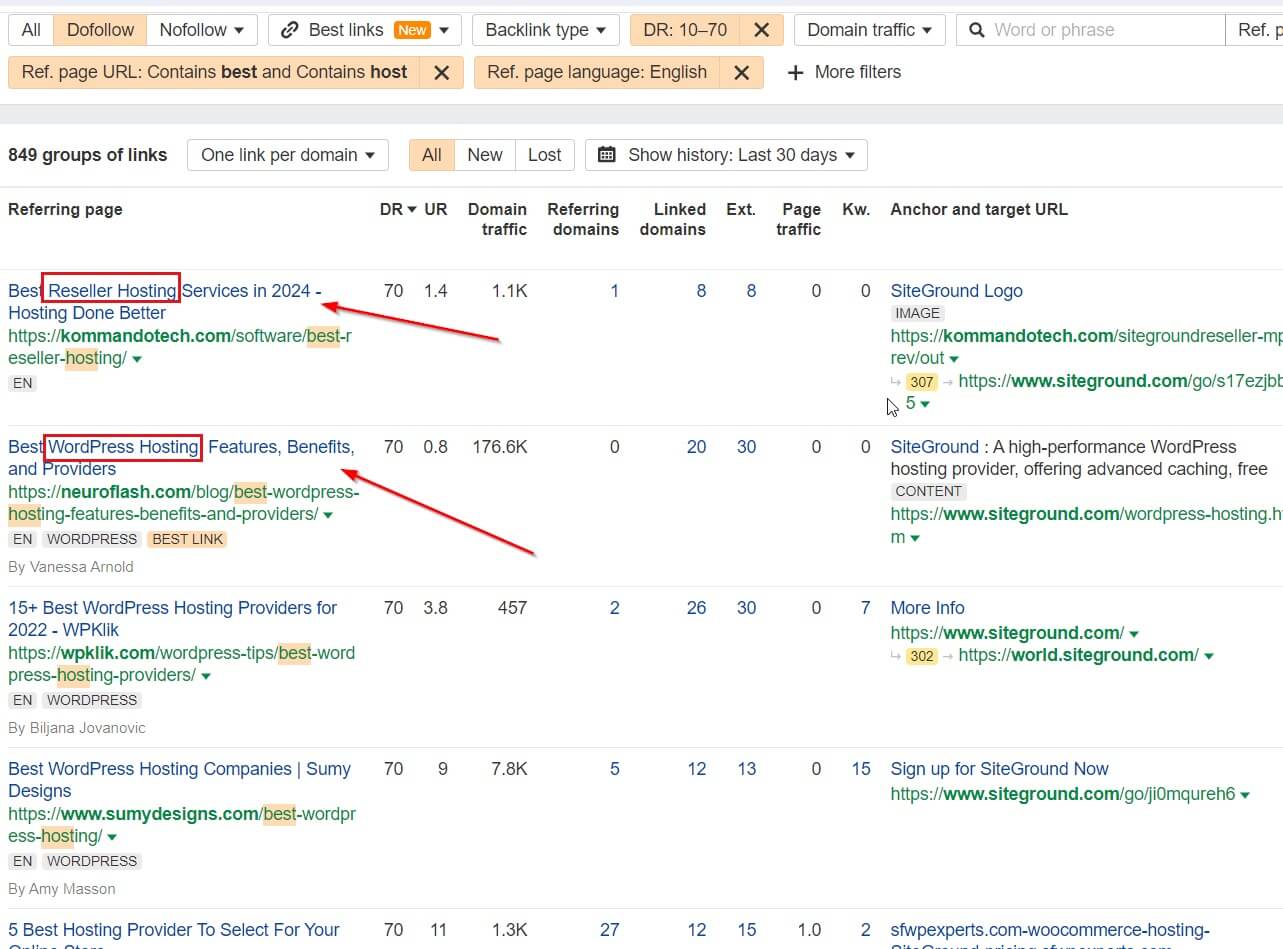Expand the siteground.com/go/ji0mqureh6 URL caret

click(x=1245, y=795)
